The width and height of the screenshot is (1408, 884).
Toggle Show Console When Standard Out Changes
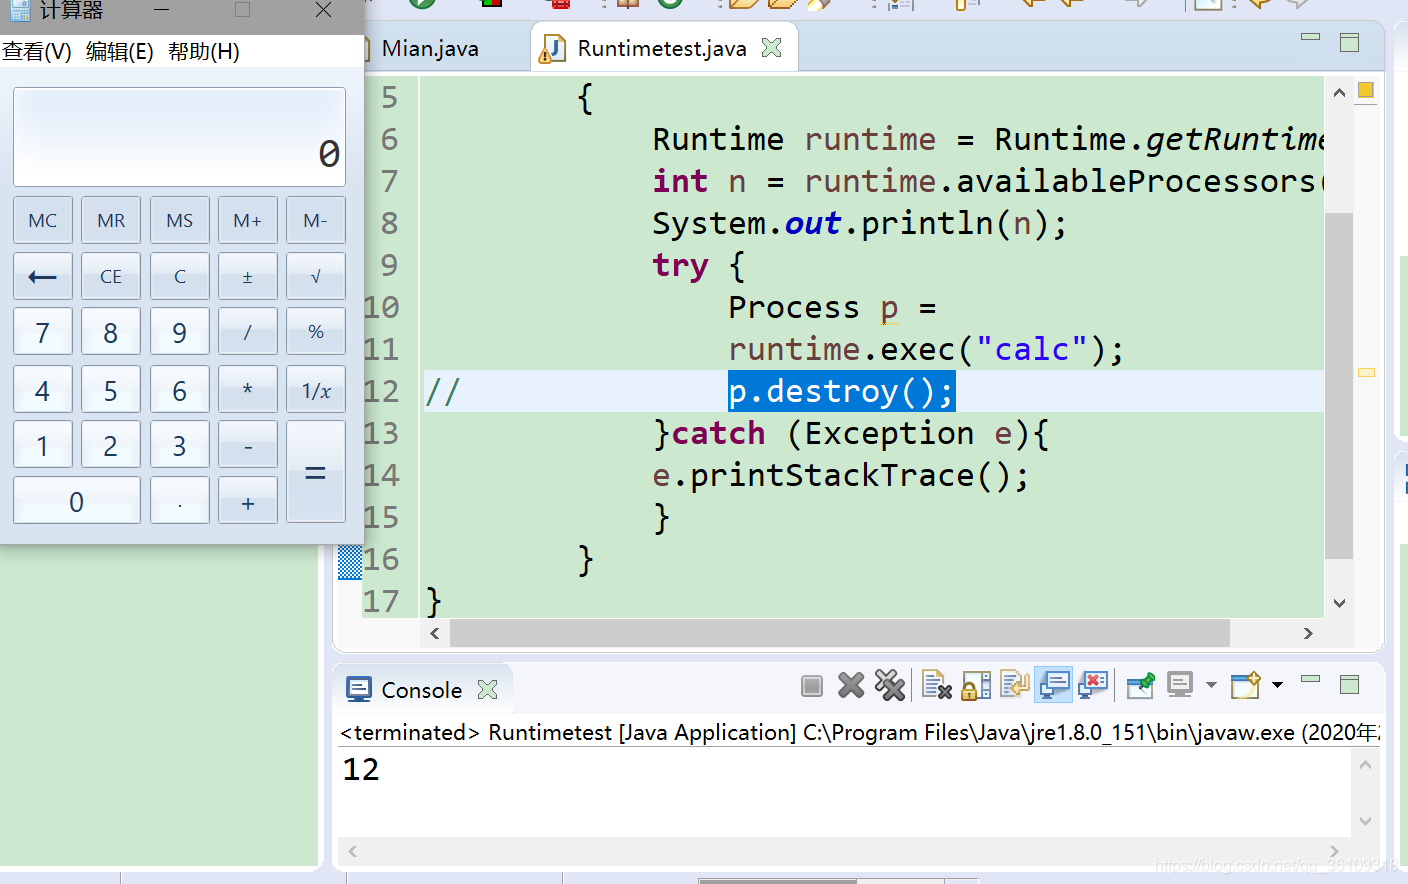pos(1054,685)
